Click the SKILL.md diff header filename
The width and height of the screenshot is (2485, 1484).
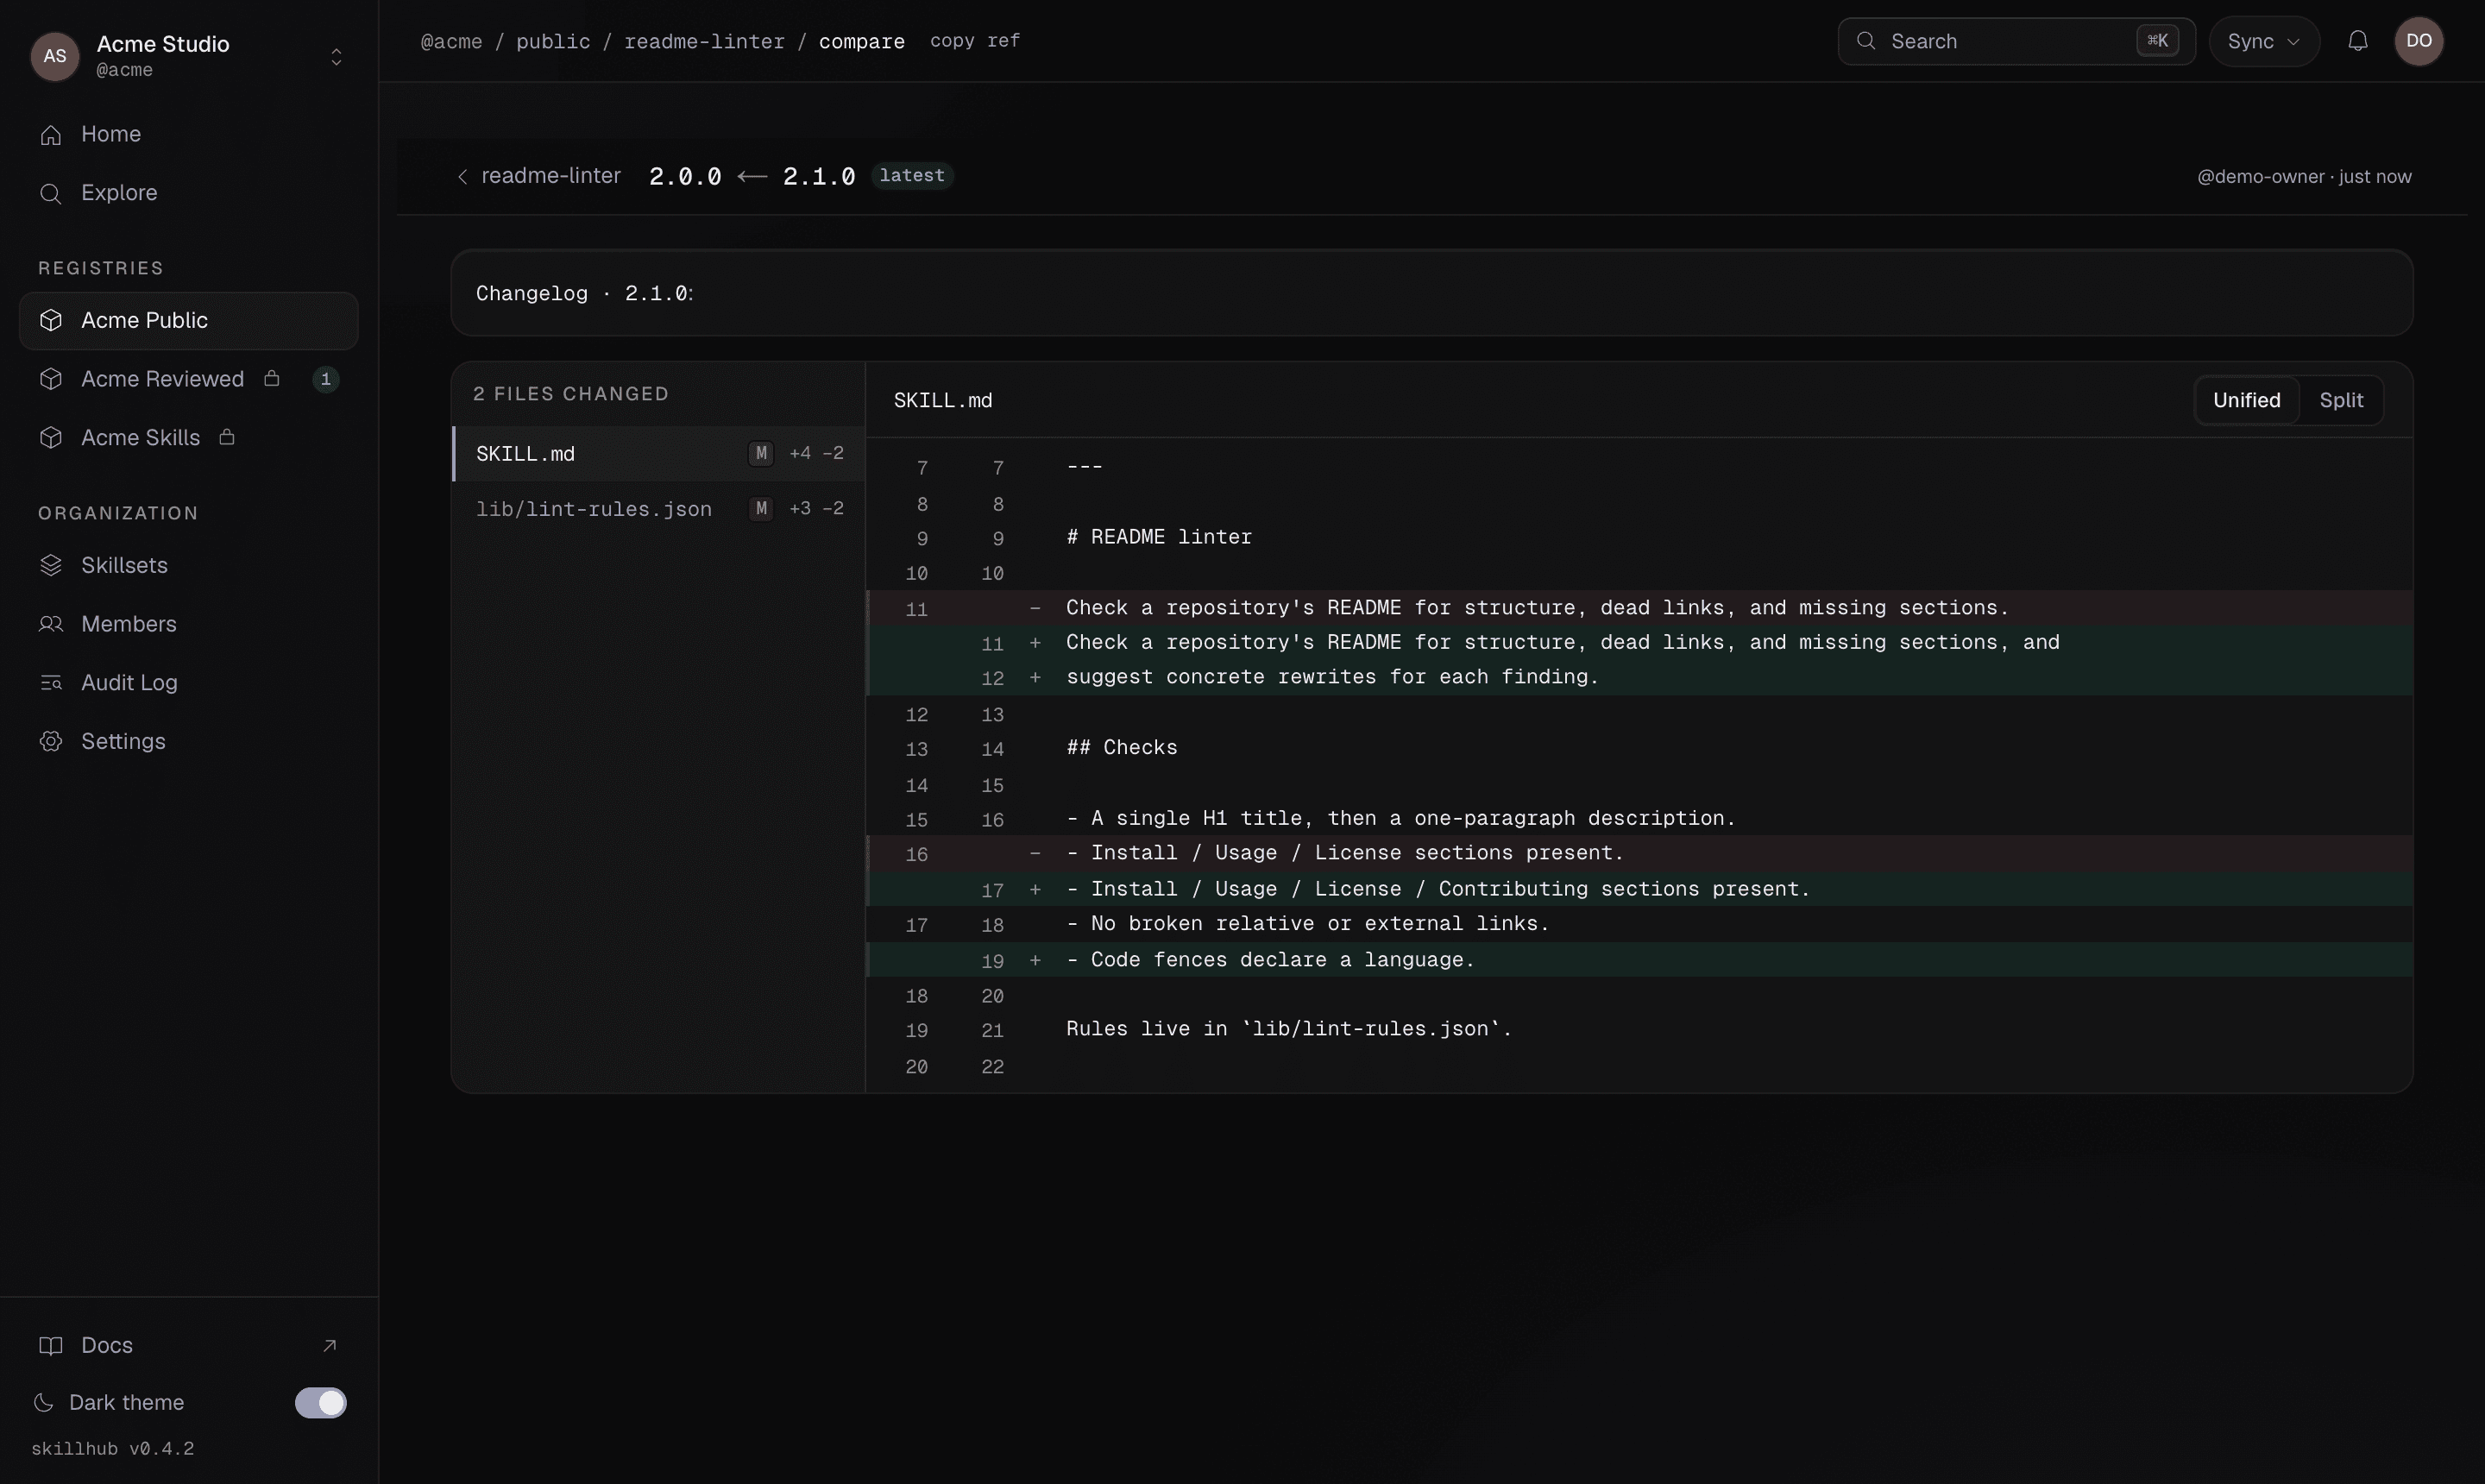pyautogui.click(x=942, y=400)
